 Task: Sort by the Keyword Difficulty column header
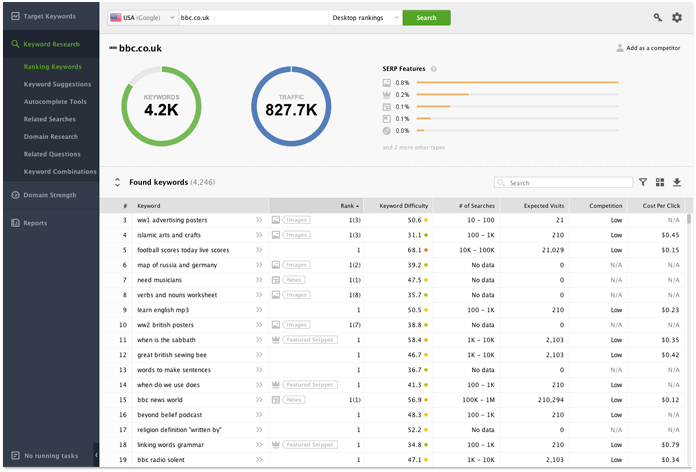(400, 205)
